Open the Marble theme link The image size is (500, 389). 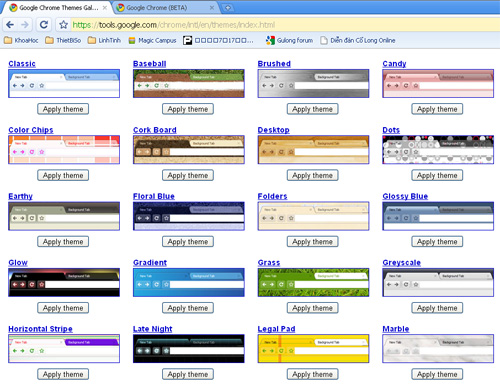[x=396, y=329]
